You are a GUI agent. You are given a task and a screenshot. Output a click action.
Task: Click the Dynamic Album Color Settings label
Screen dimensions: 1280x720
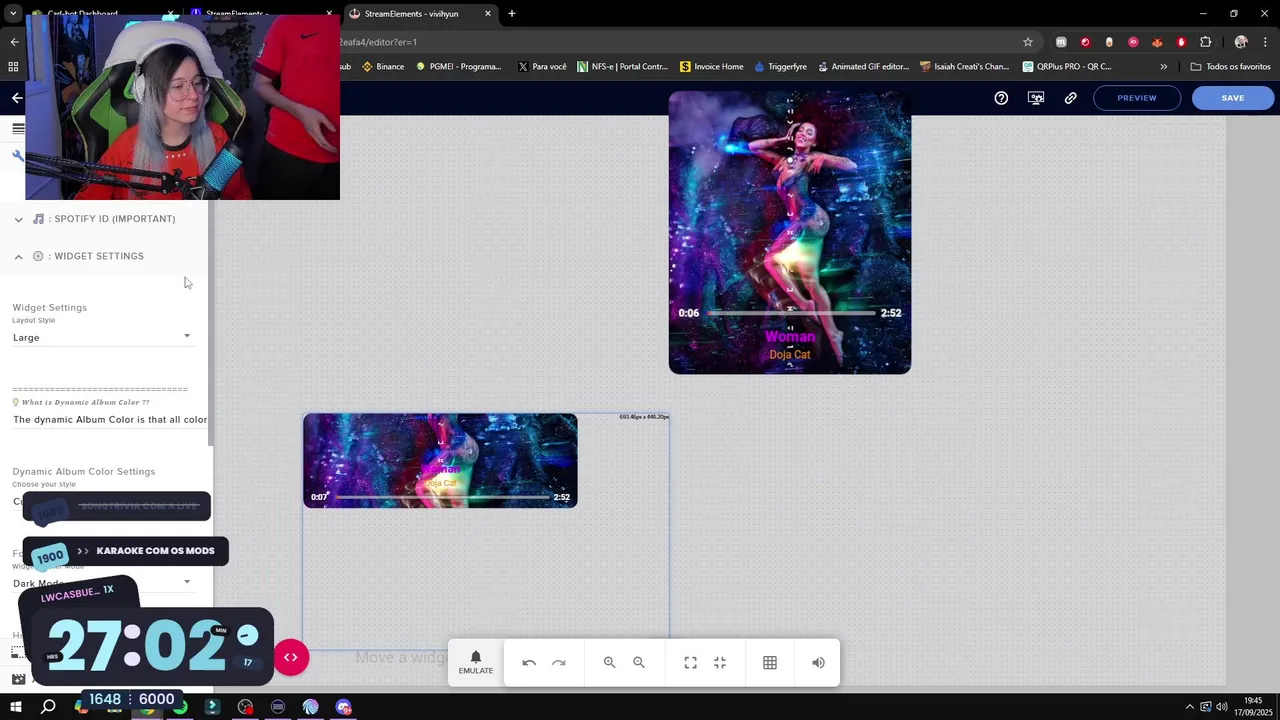click(x=84, y=472)
